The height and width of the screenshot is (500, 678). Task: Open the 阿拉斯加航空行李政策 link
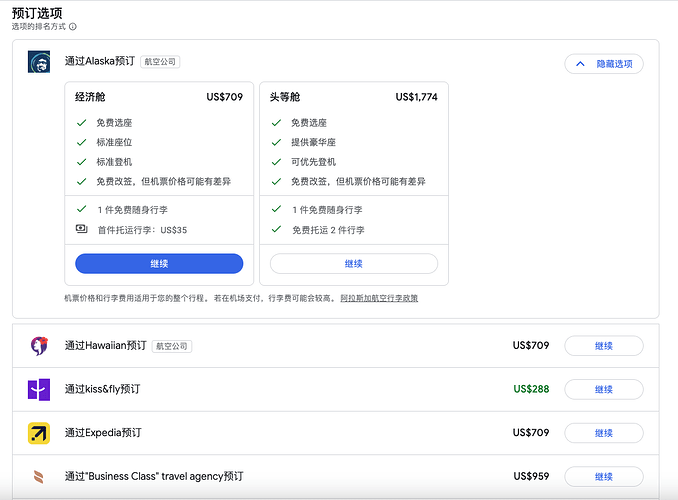[x=379, y=298]
